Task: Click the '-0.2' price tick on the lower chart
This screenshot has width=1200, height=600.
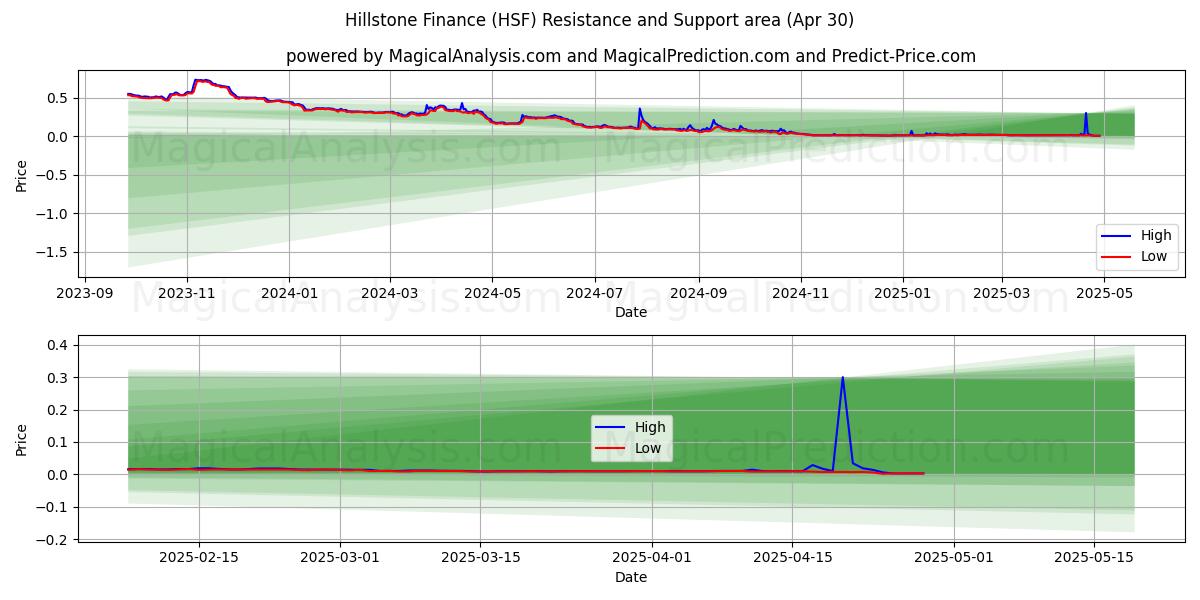Action: click(x=54, y=539)
